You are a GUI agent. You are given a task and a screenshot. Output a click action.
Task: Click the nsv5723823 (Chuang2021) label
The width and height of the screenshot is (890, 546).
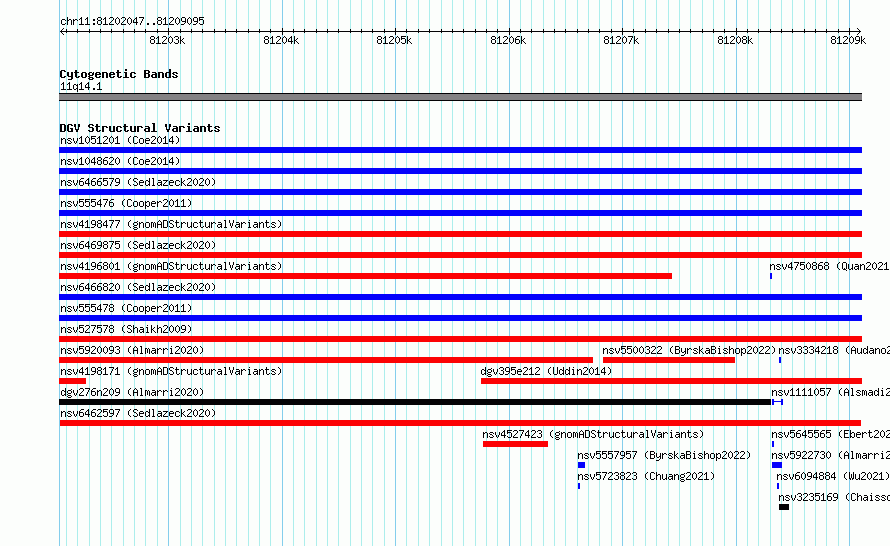[646, 476]
